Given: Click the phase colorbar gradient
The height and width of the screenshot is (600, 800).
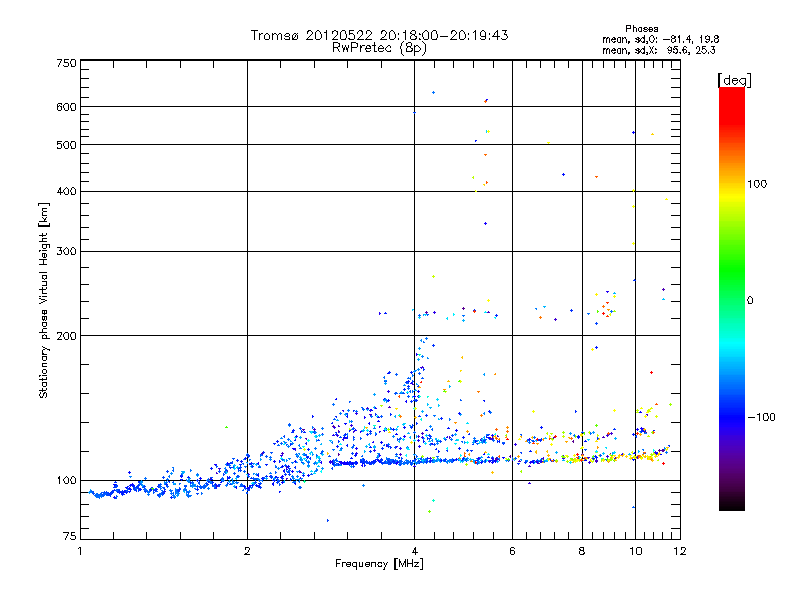Looking at the screenshot, I should pos(732,299).
